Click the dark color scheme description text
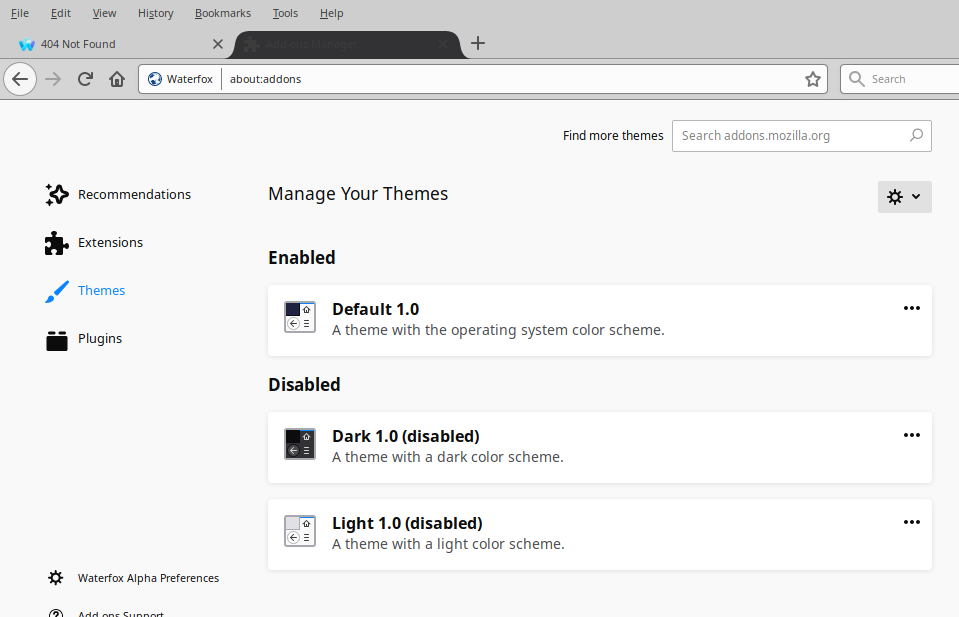Viewport: 959px width, 617px height. (448, 457)
